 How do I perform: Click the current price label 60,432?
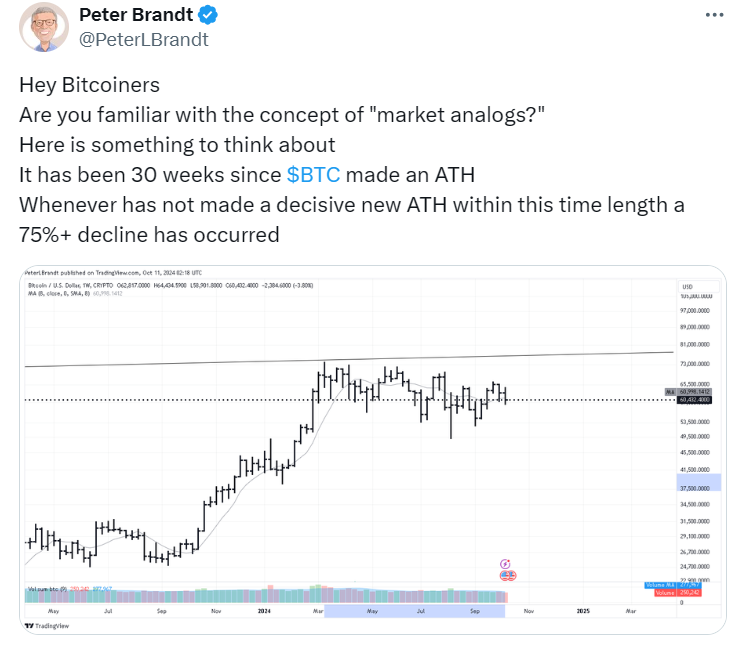point(694,400)
